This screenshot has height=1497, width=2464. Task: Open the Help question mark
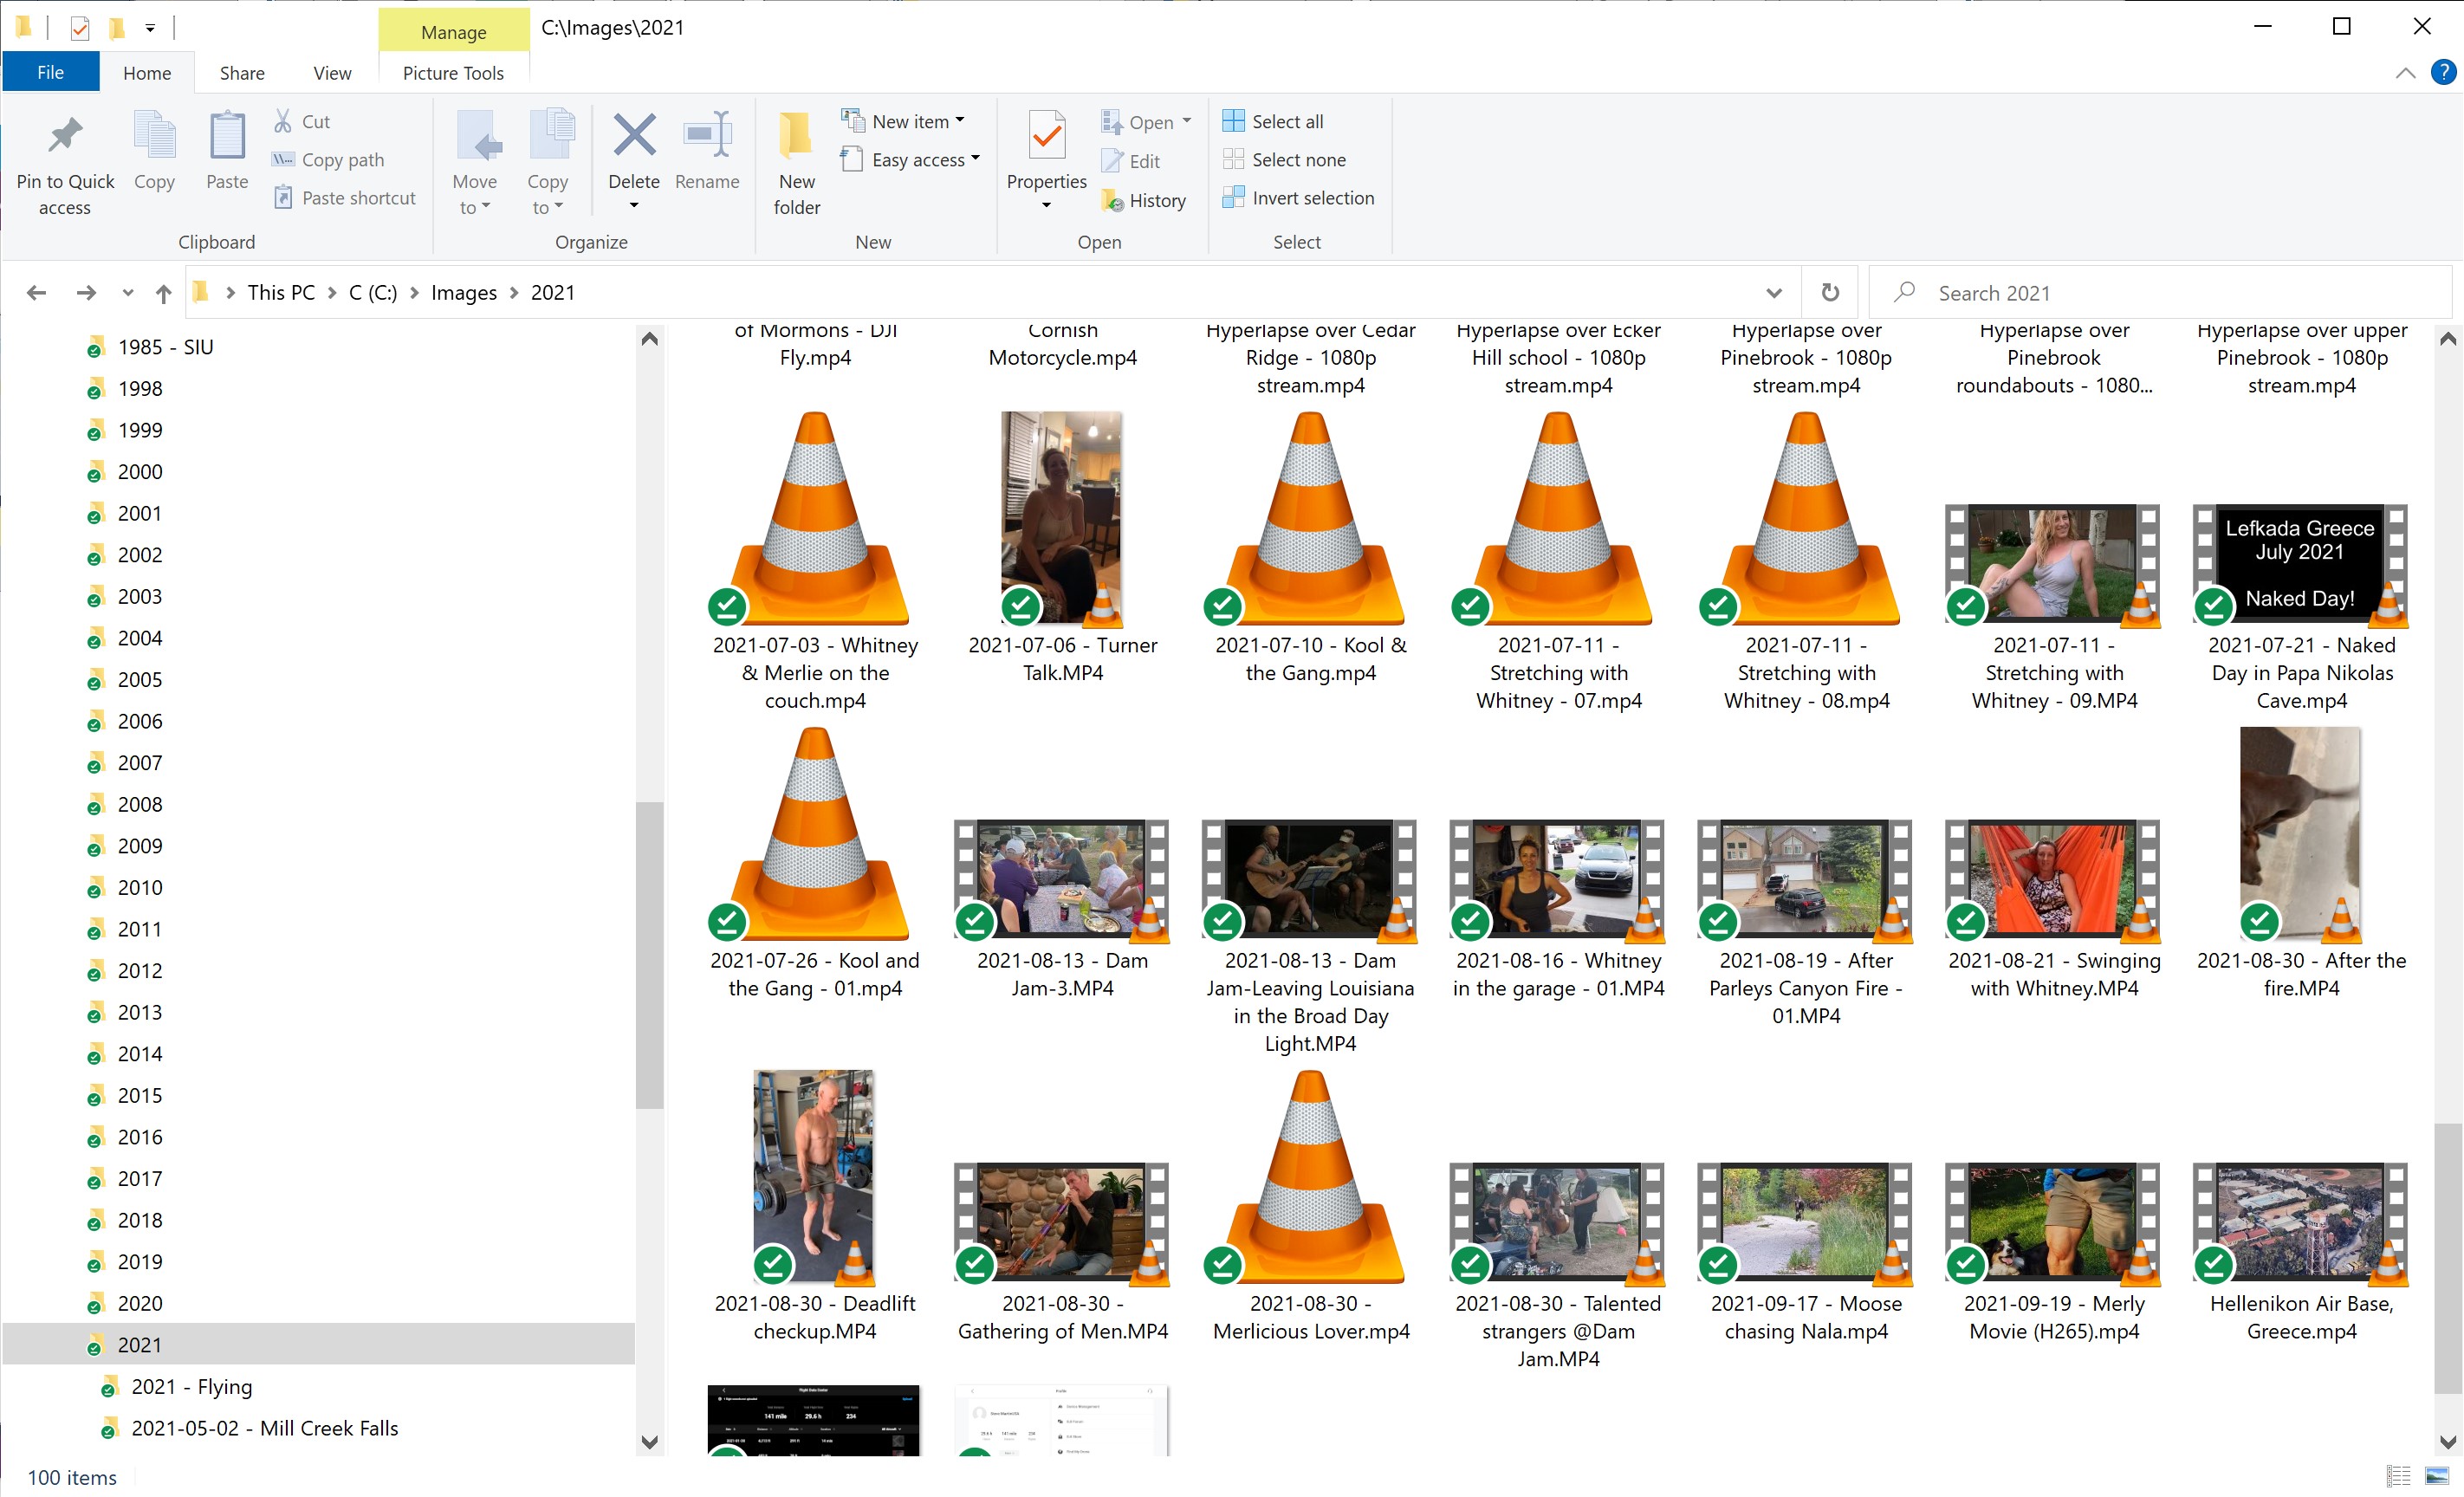click(2444, 72)
